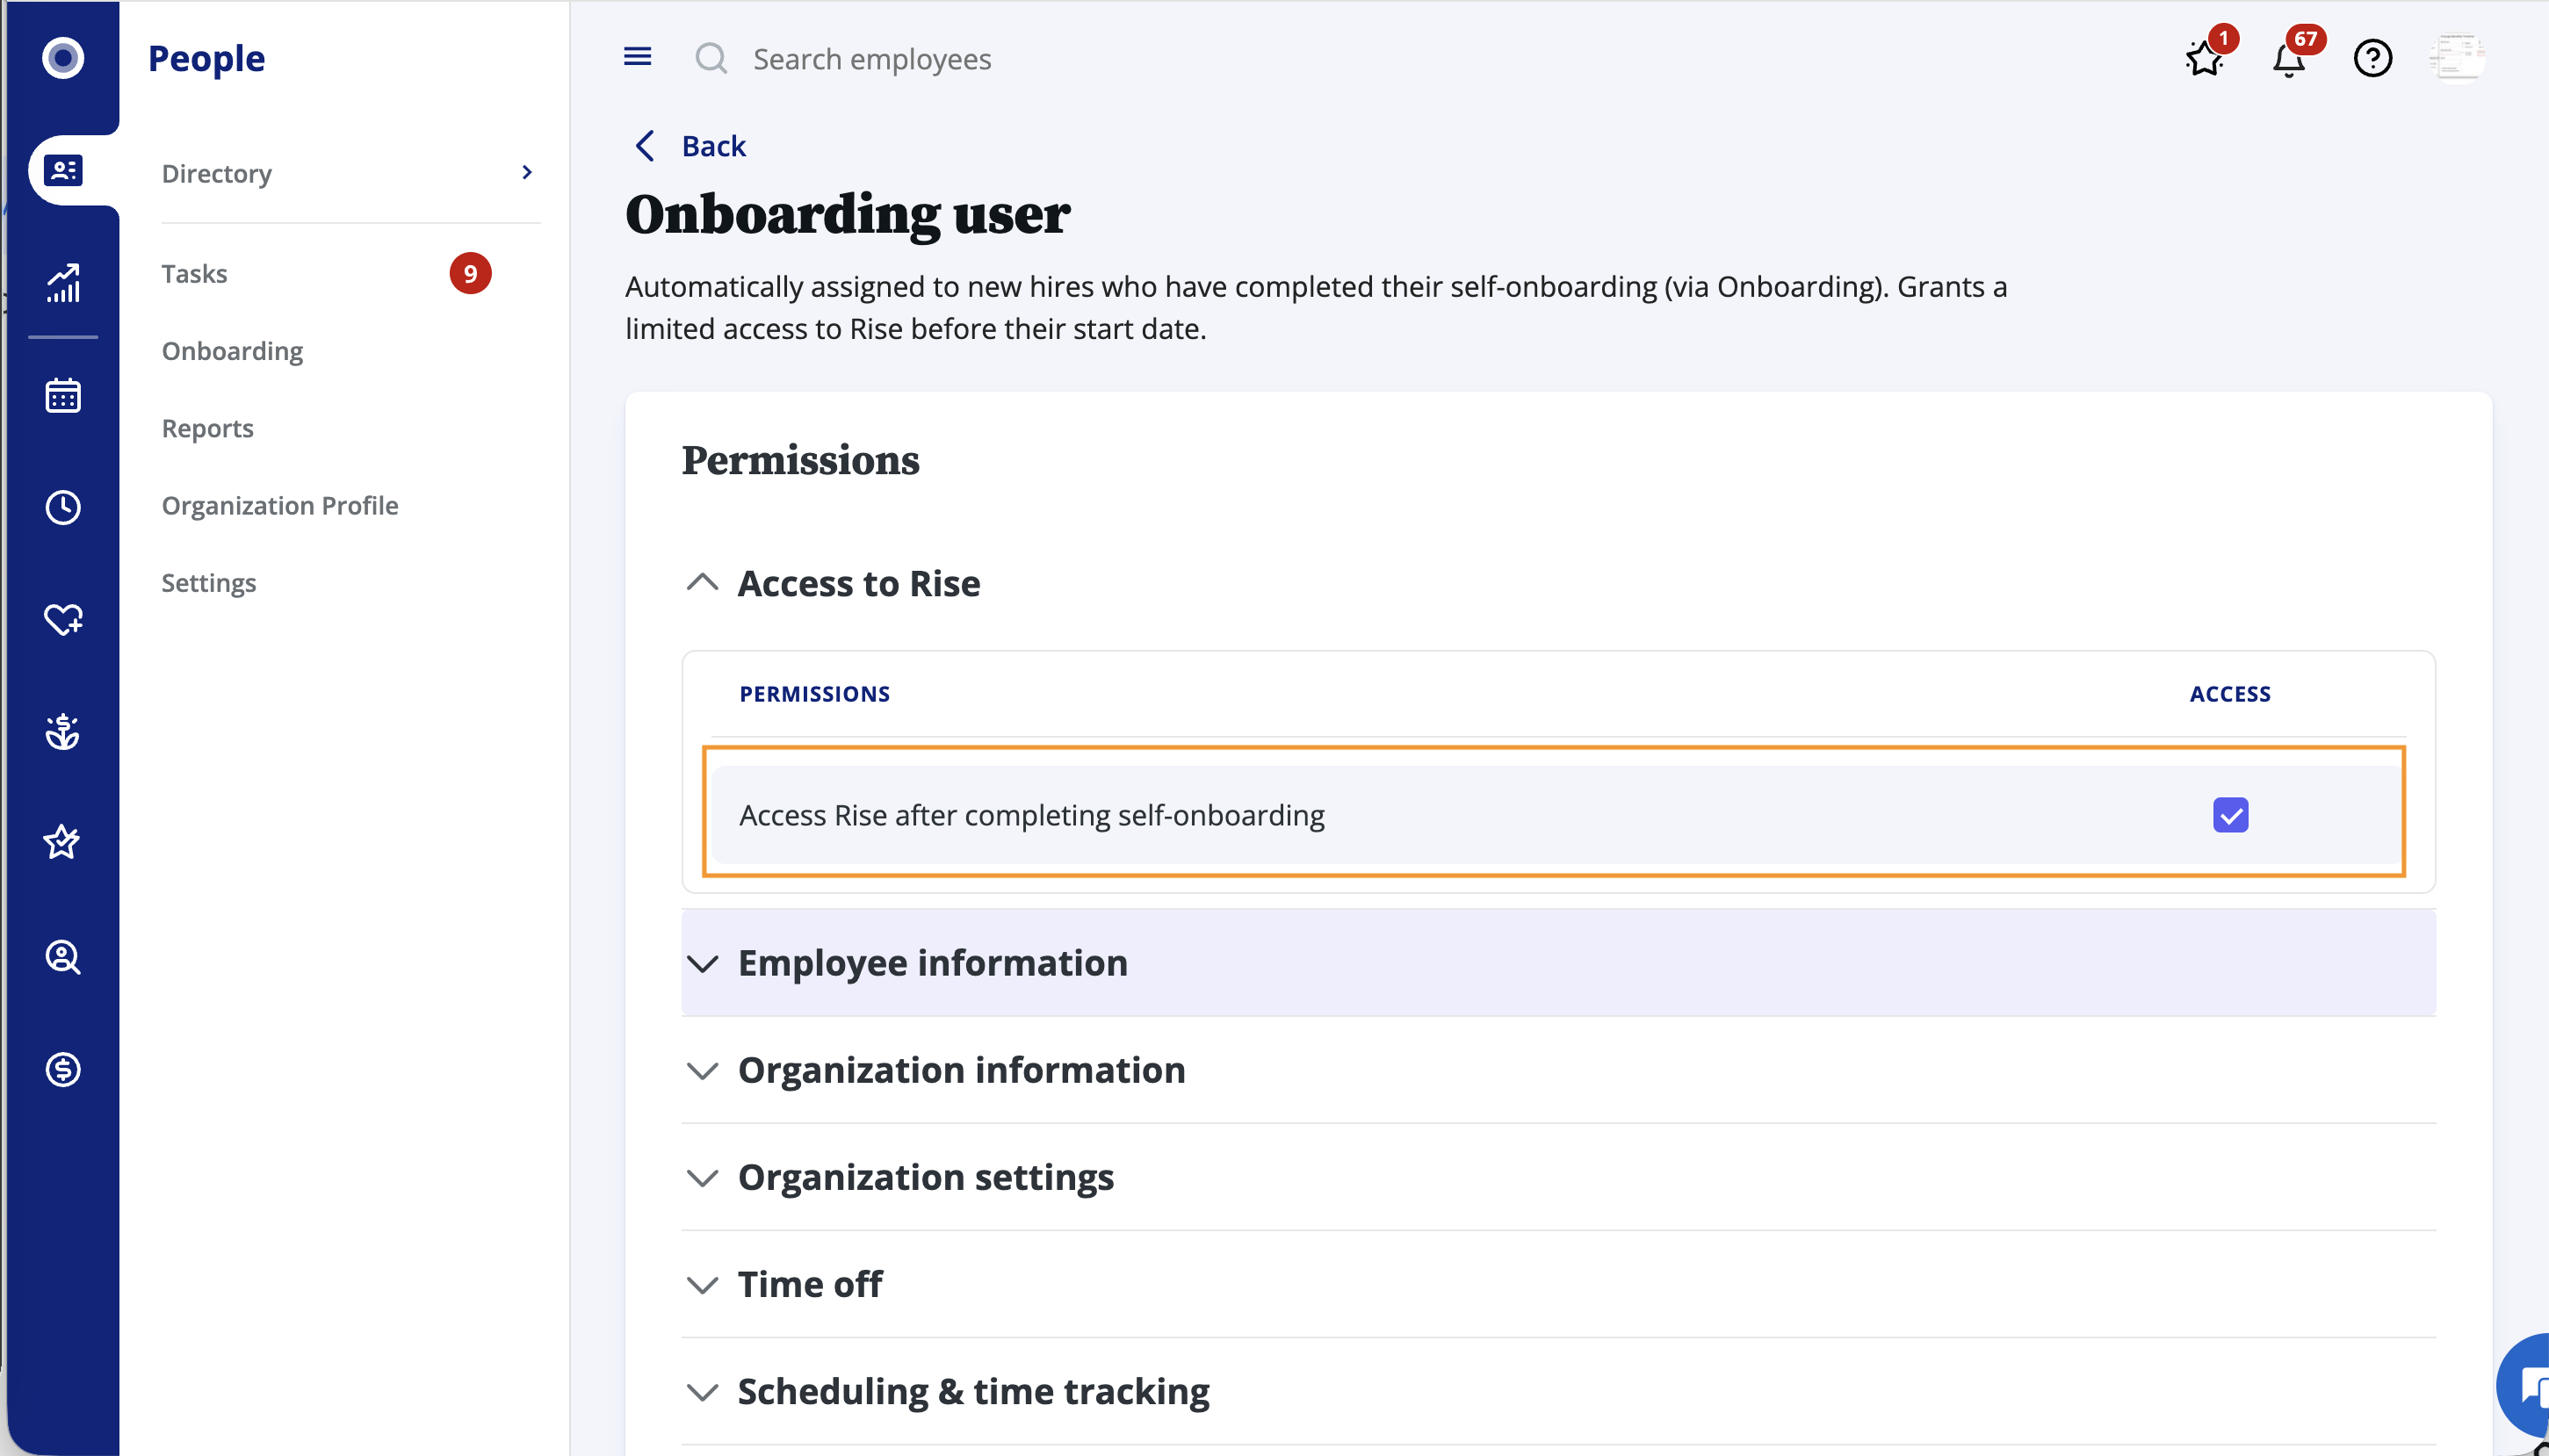Screen dimensions: 2549x1456
Task: Collapse the Access to Rise section
Action: (703, 582)
